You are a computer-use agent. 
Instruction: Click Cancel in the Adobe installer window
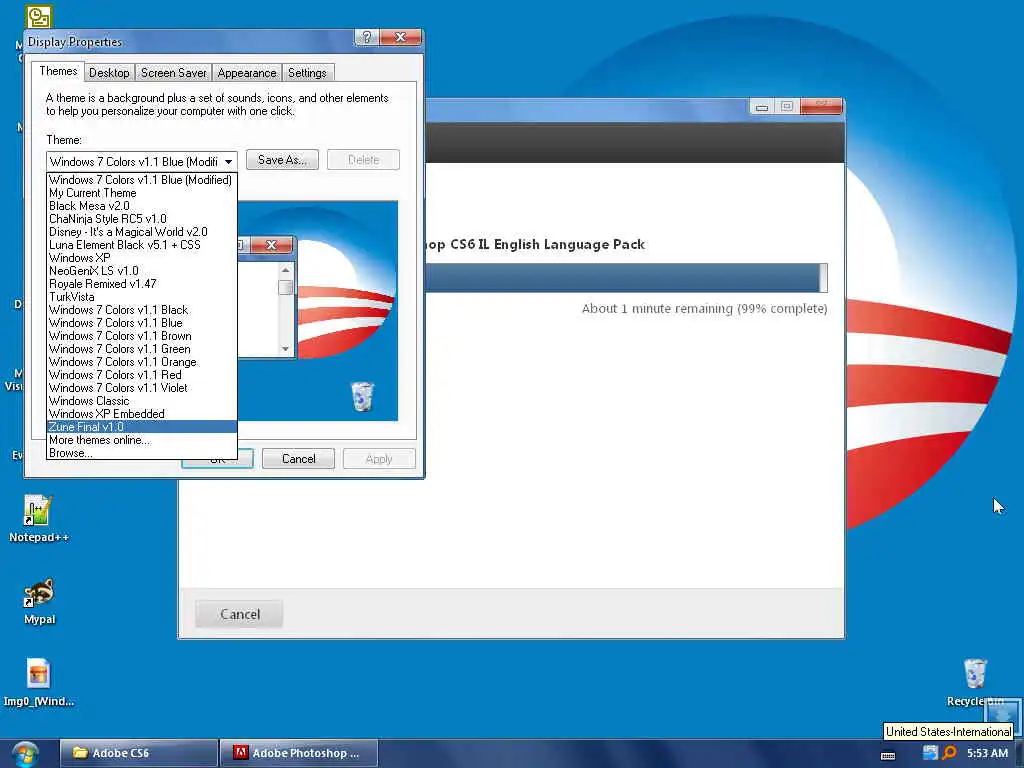240,614
